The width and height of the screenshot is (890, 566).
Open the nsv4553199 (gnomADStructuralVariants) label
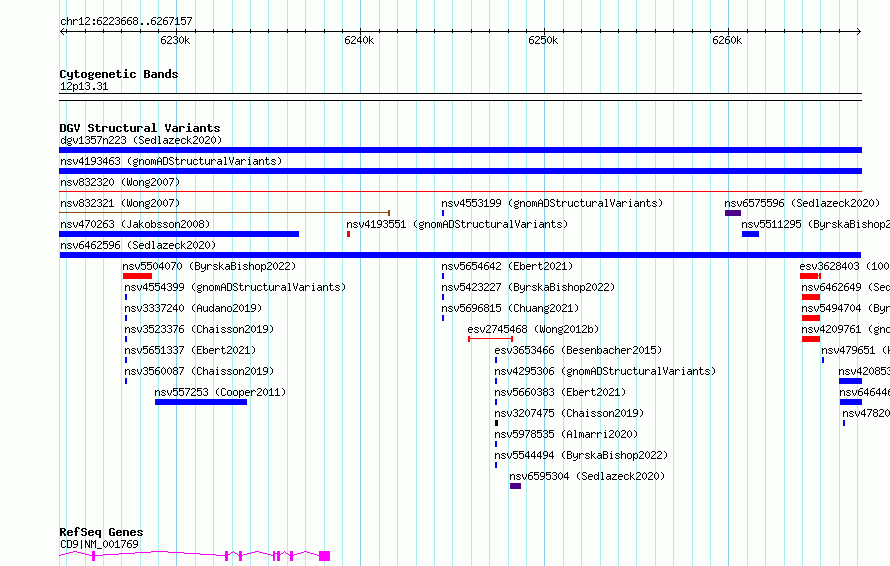(552, 203)
